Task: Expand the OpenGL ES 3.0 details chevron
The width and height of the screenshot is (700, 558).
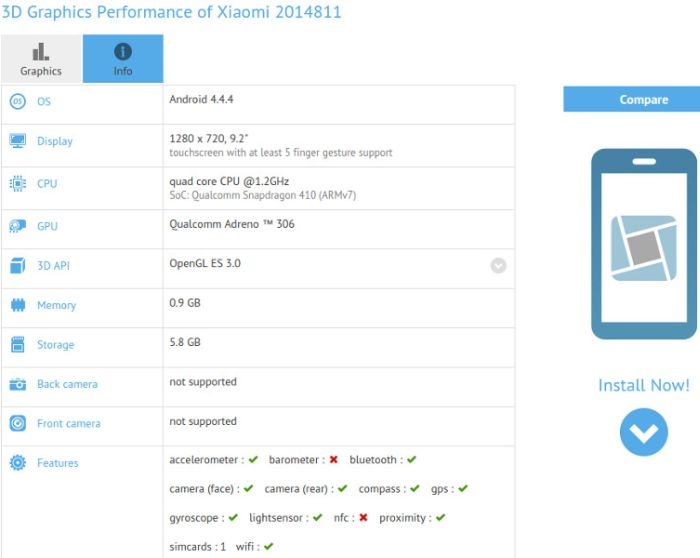Action: click(498, 266)
